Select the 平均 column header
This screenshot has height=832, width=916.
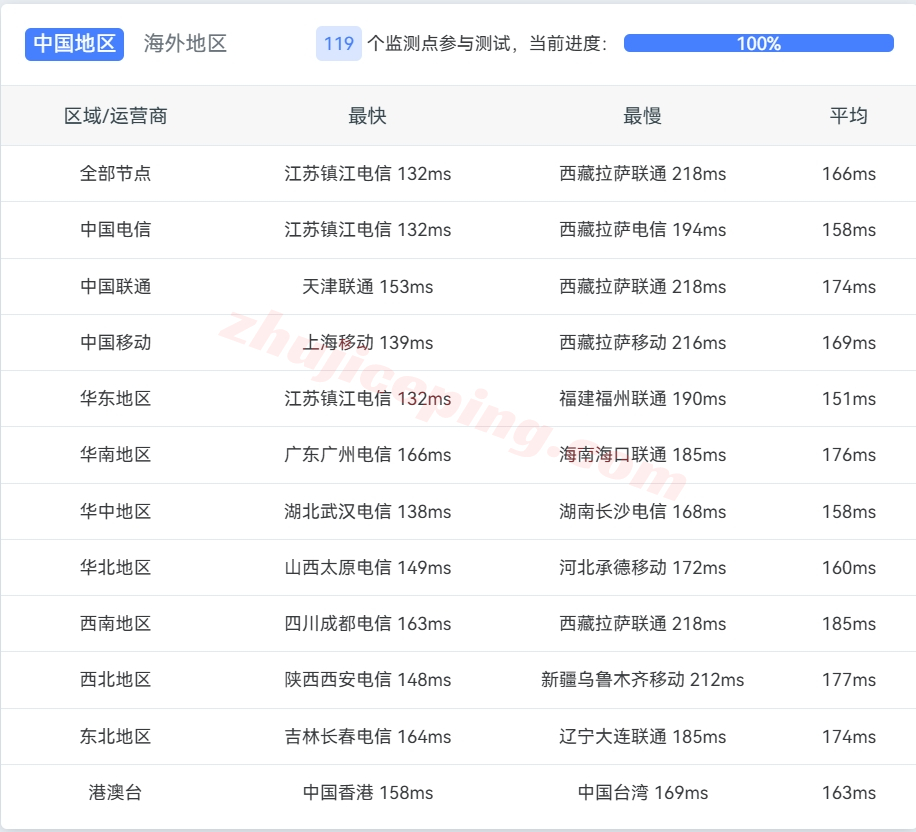pyautogui.click(x=849, y=116)
